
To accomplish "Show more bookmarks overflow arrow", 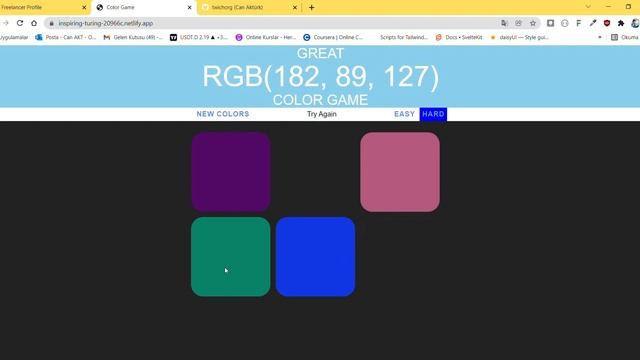I will (x=600, y=37).
